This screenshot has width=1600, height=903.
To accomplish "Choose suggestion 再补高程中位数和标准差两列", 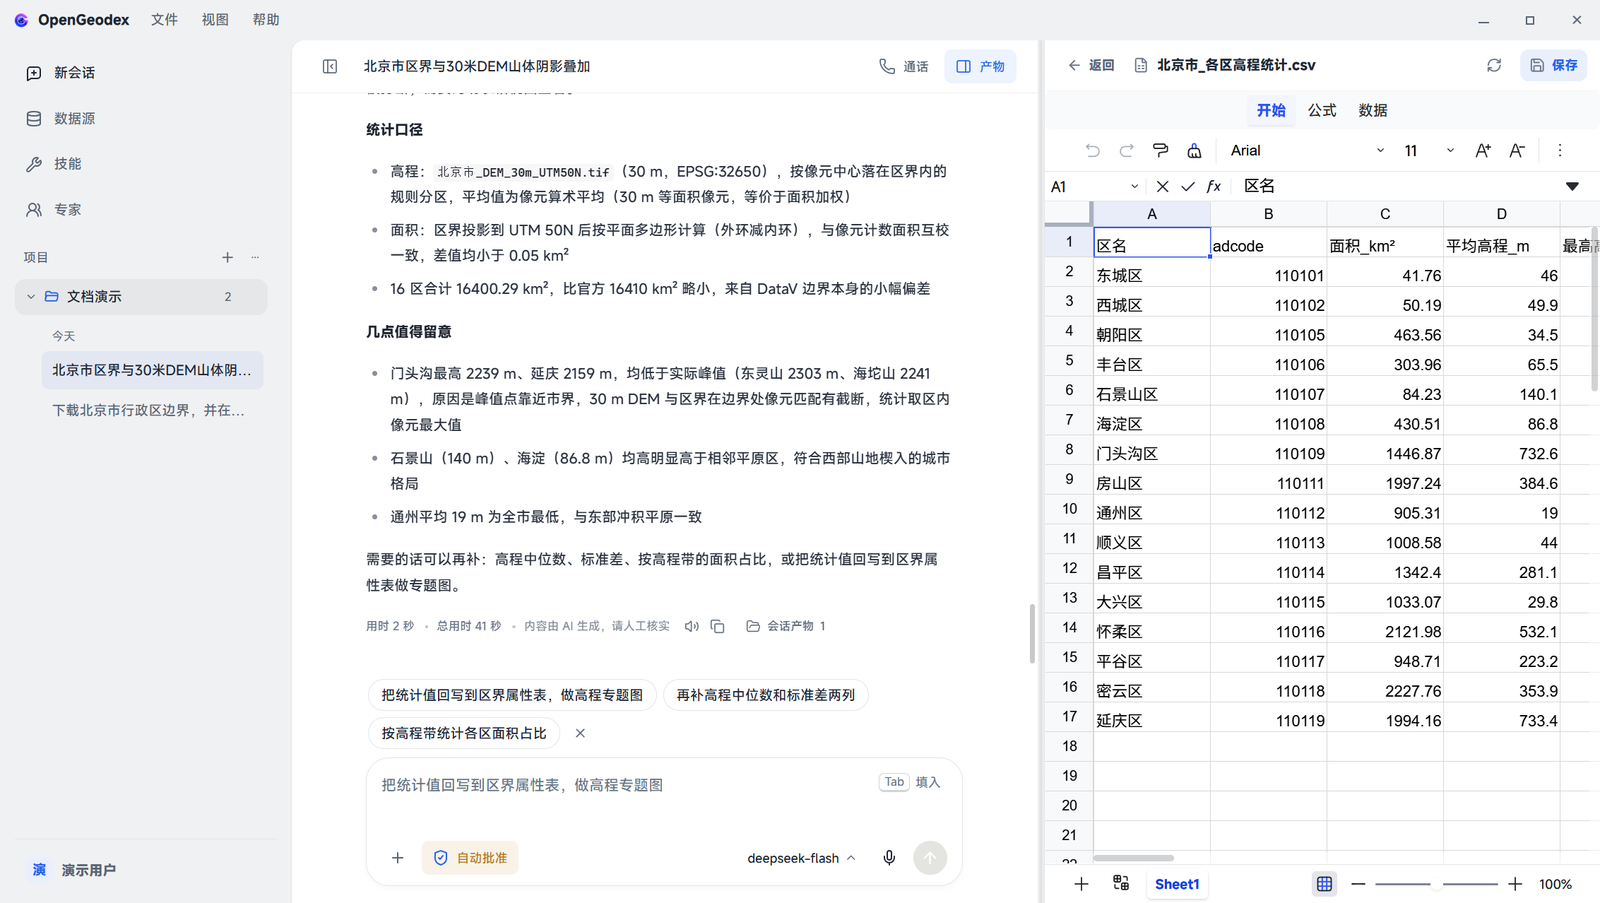I will (x=766, y=695).
